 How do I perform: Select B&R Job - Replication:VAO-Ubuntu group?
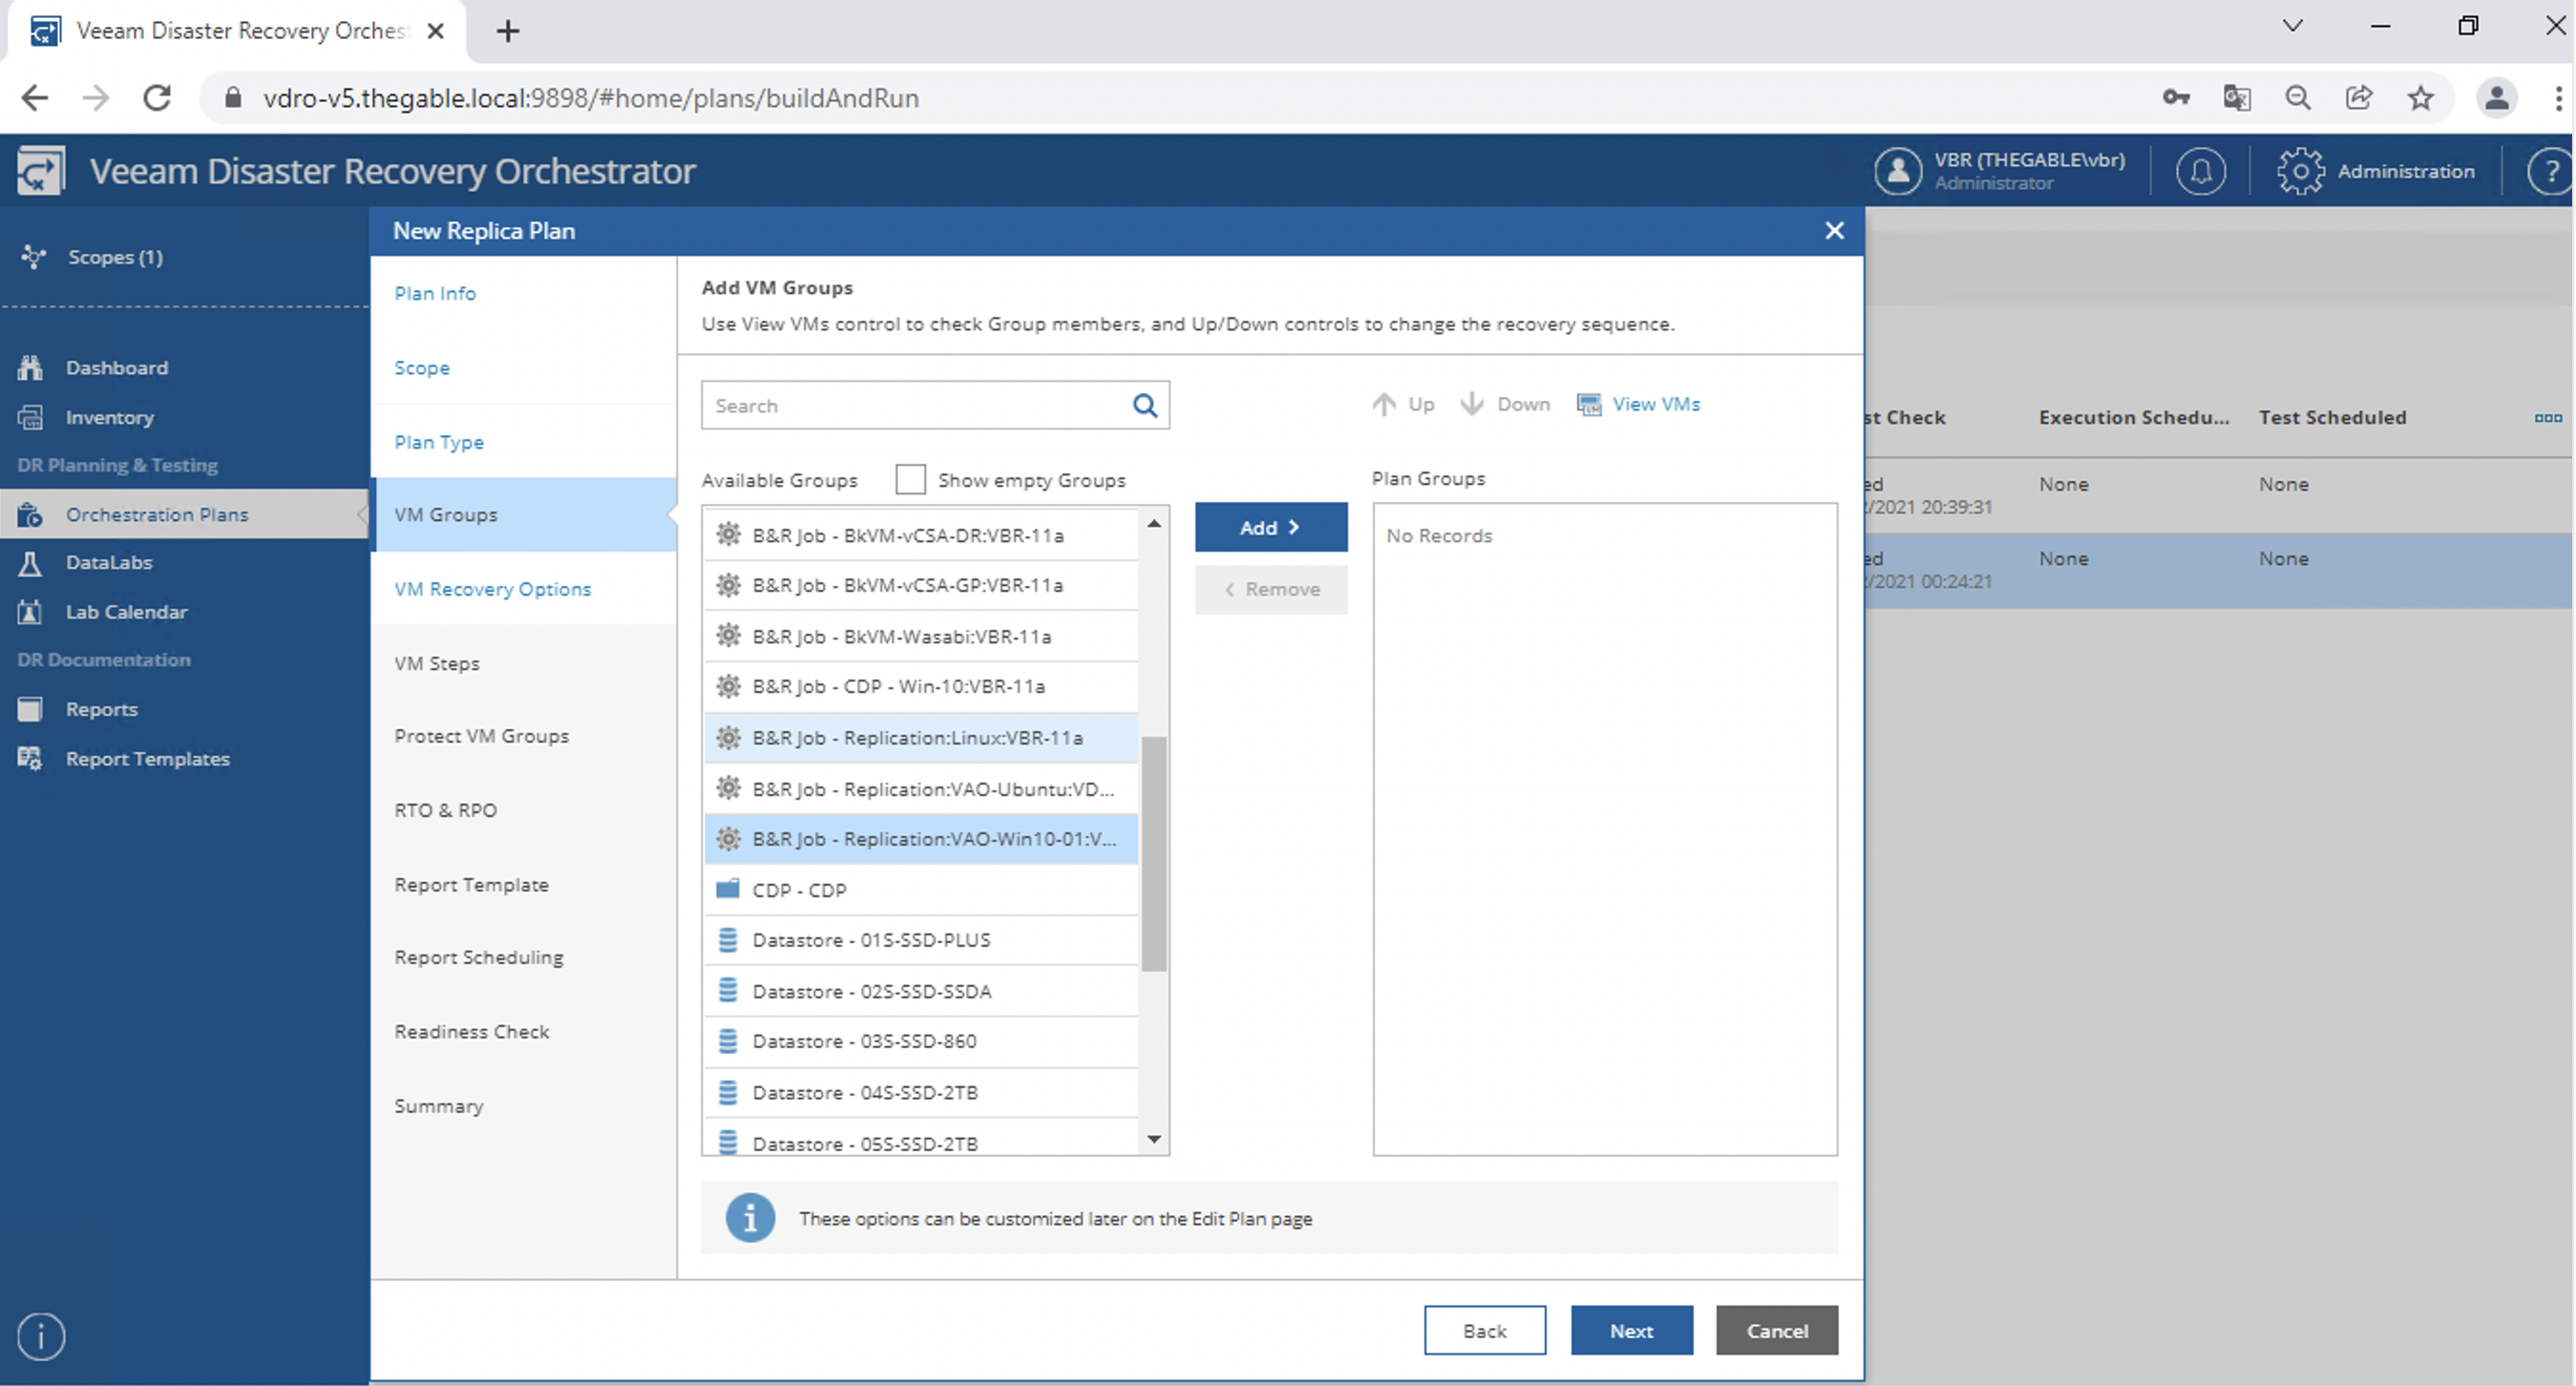tap(921, 789)
